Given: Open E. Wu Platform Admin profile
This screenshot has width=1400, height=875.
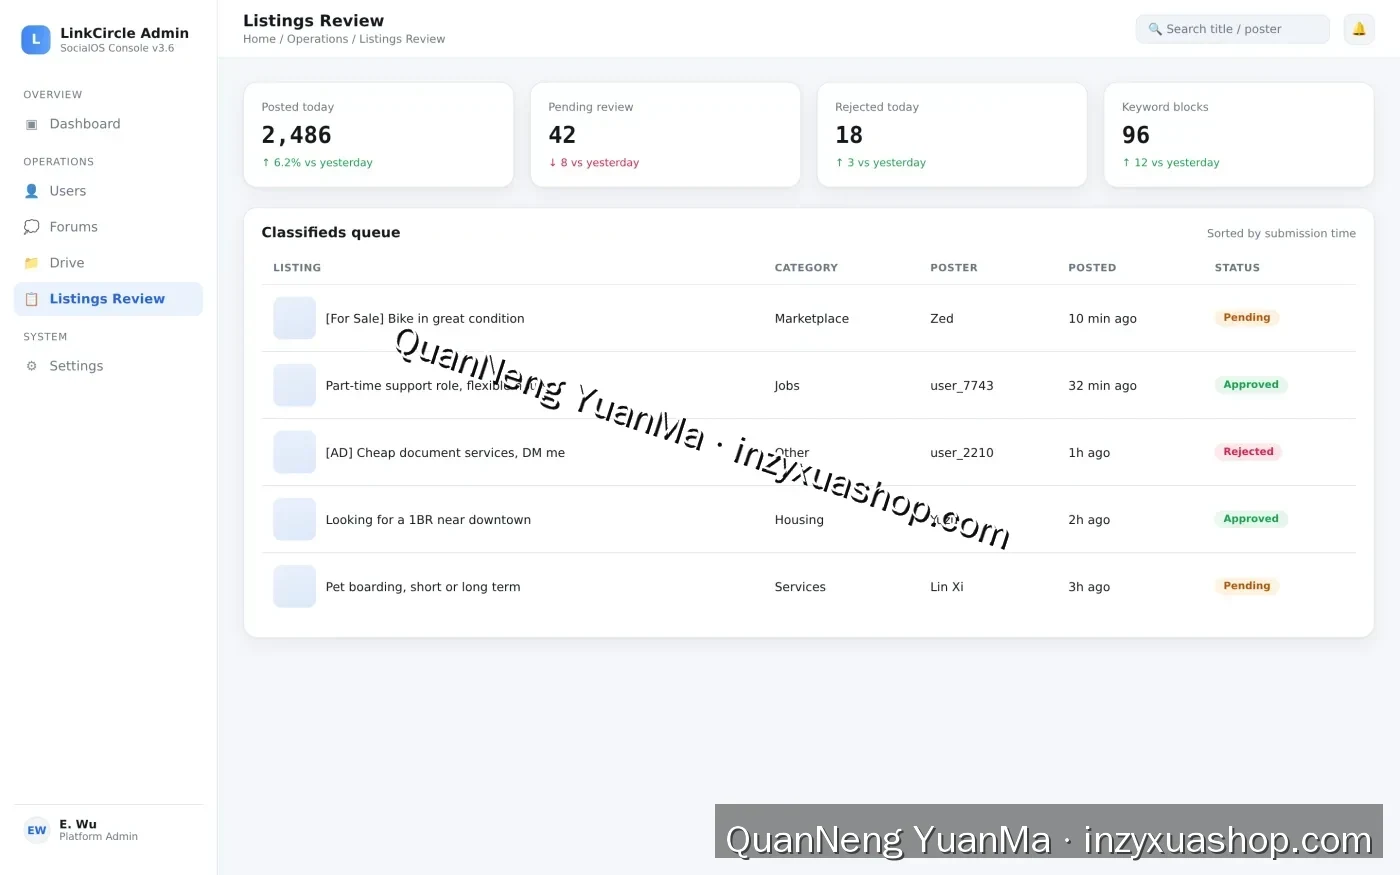Looking at the screenshot, I should point(108,830).
